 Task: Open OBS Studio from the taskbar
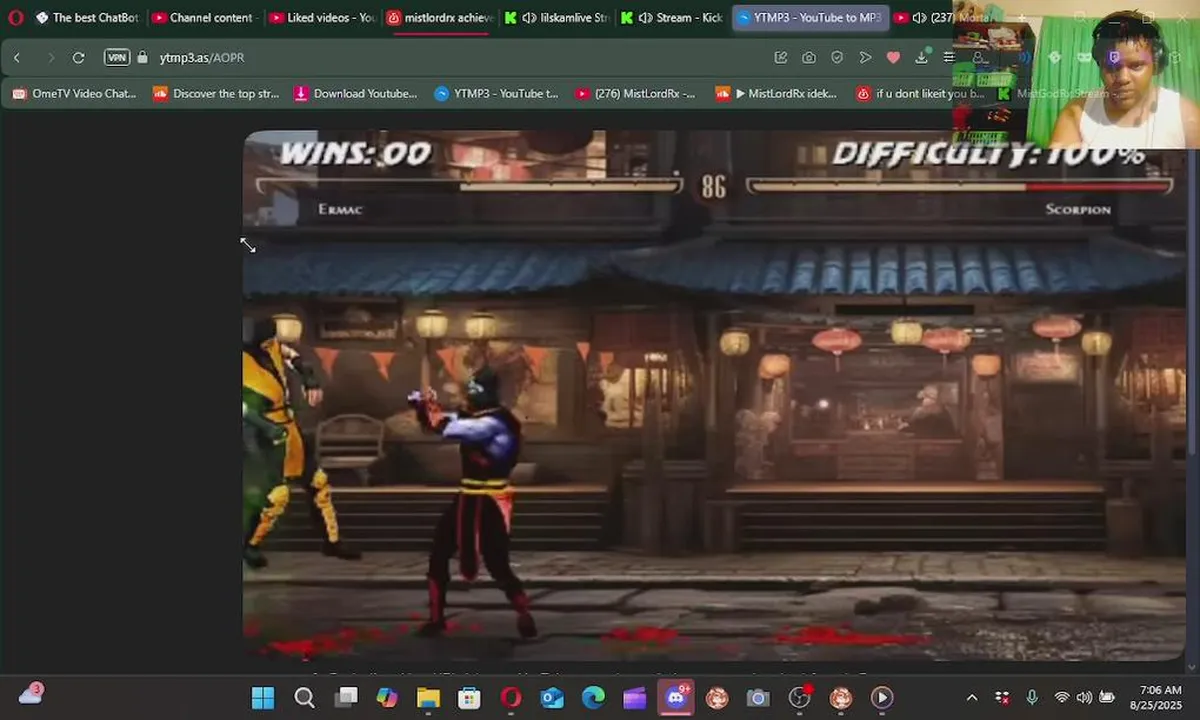(x=799, y=697)
